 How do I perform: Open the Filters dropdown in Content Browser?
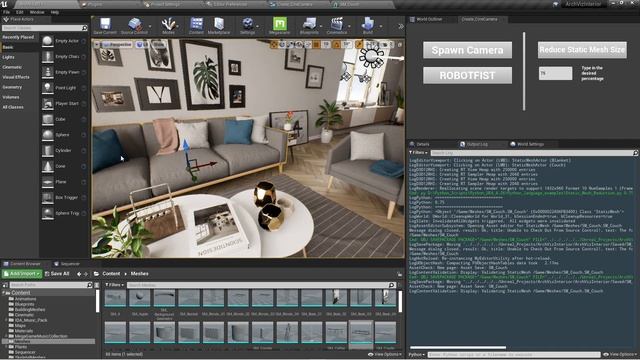pos(114,285)
